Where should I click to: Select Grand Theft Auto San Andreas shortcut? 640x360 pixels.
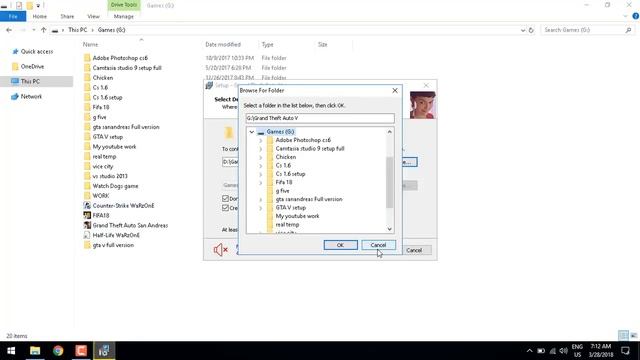[130, 225]
